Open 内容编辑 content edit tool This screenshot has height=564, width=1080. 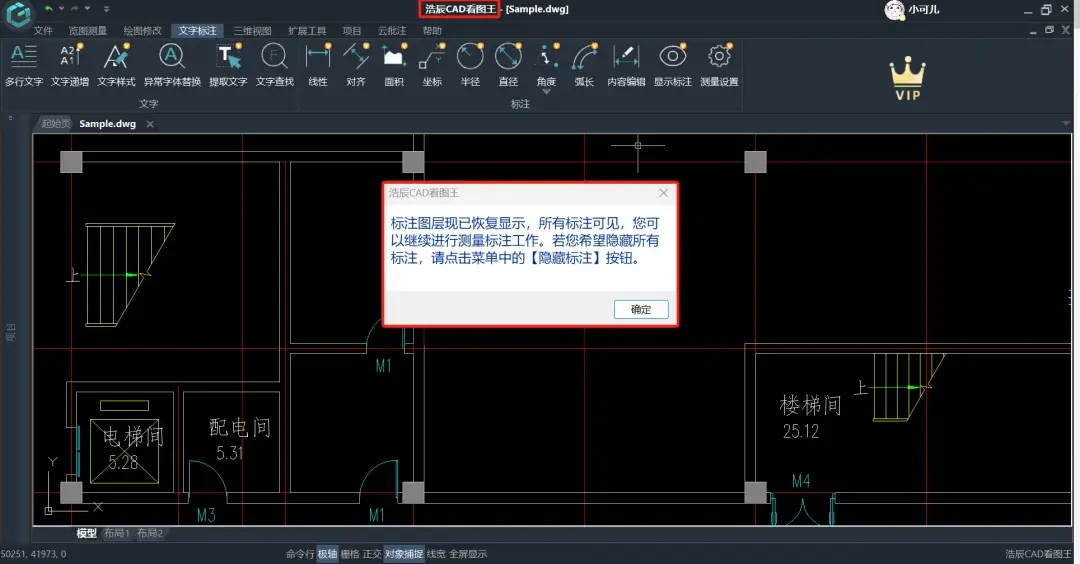[x=626, y=65]
